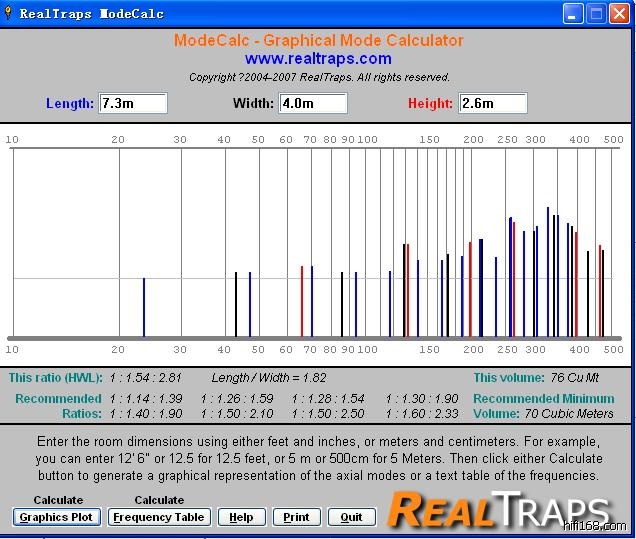Viewport: 636px width, 539px height.
Task: Focus the Width input field
Action: tap(313, 103)
